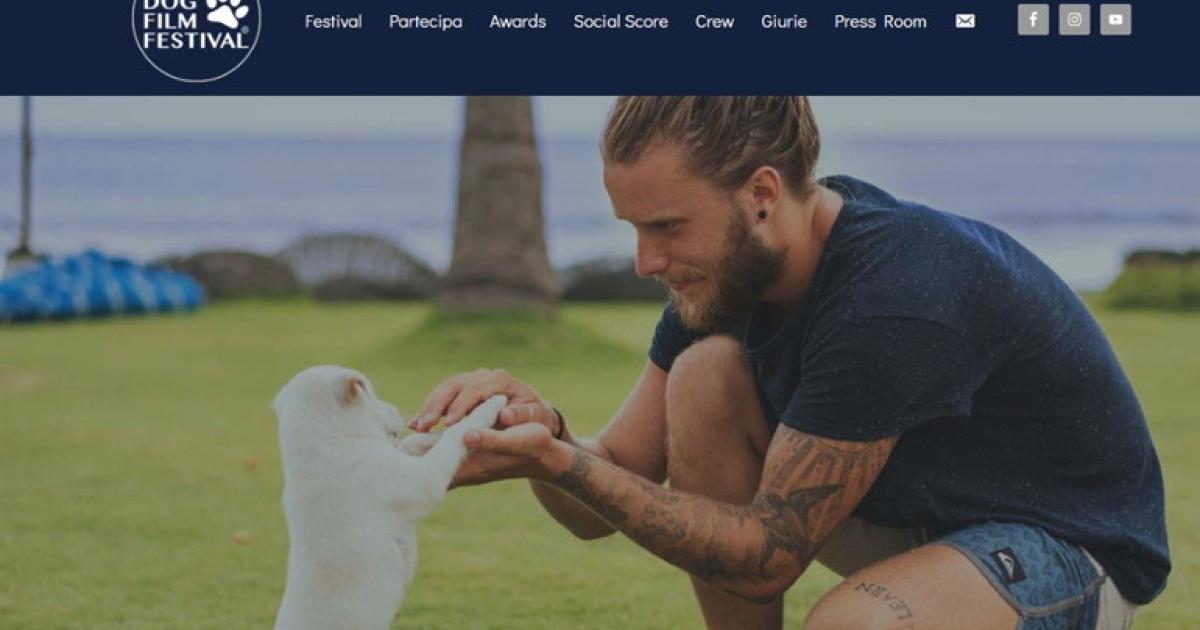Image resolution: width=1200 pixels, height=630 pixels.
Task: Select the Giurie navigation link
Action: [x=784, y=21]
